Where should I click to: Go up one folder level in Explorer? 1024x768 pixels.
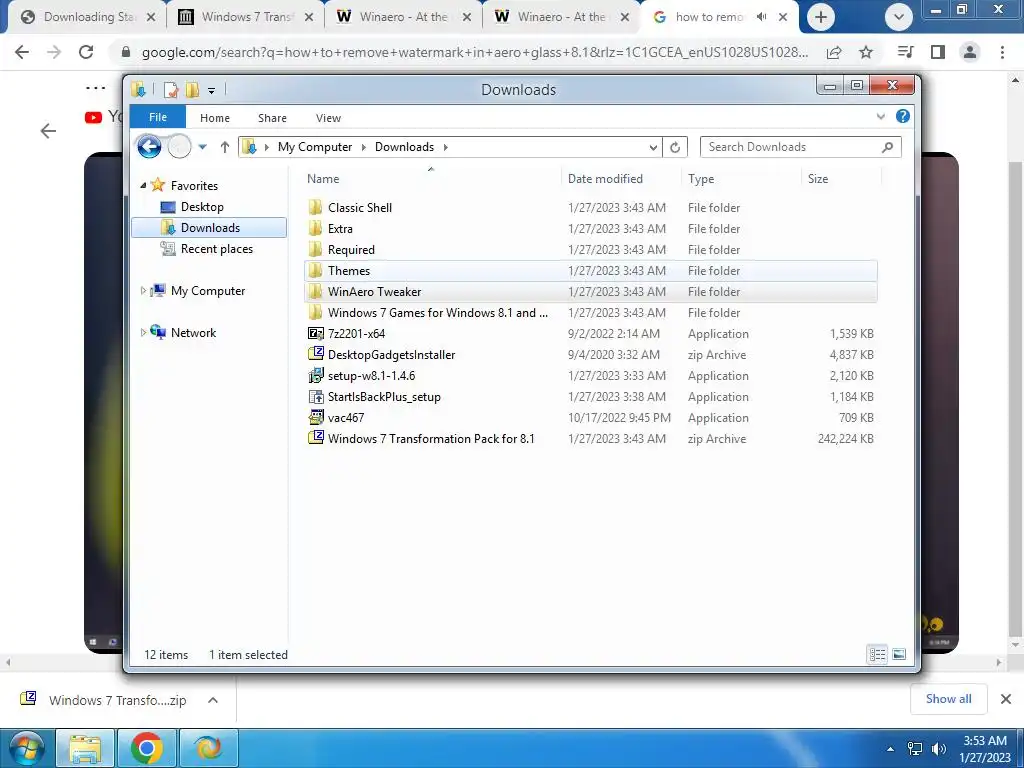(225, 147)
